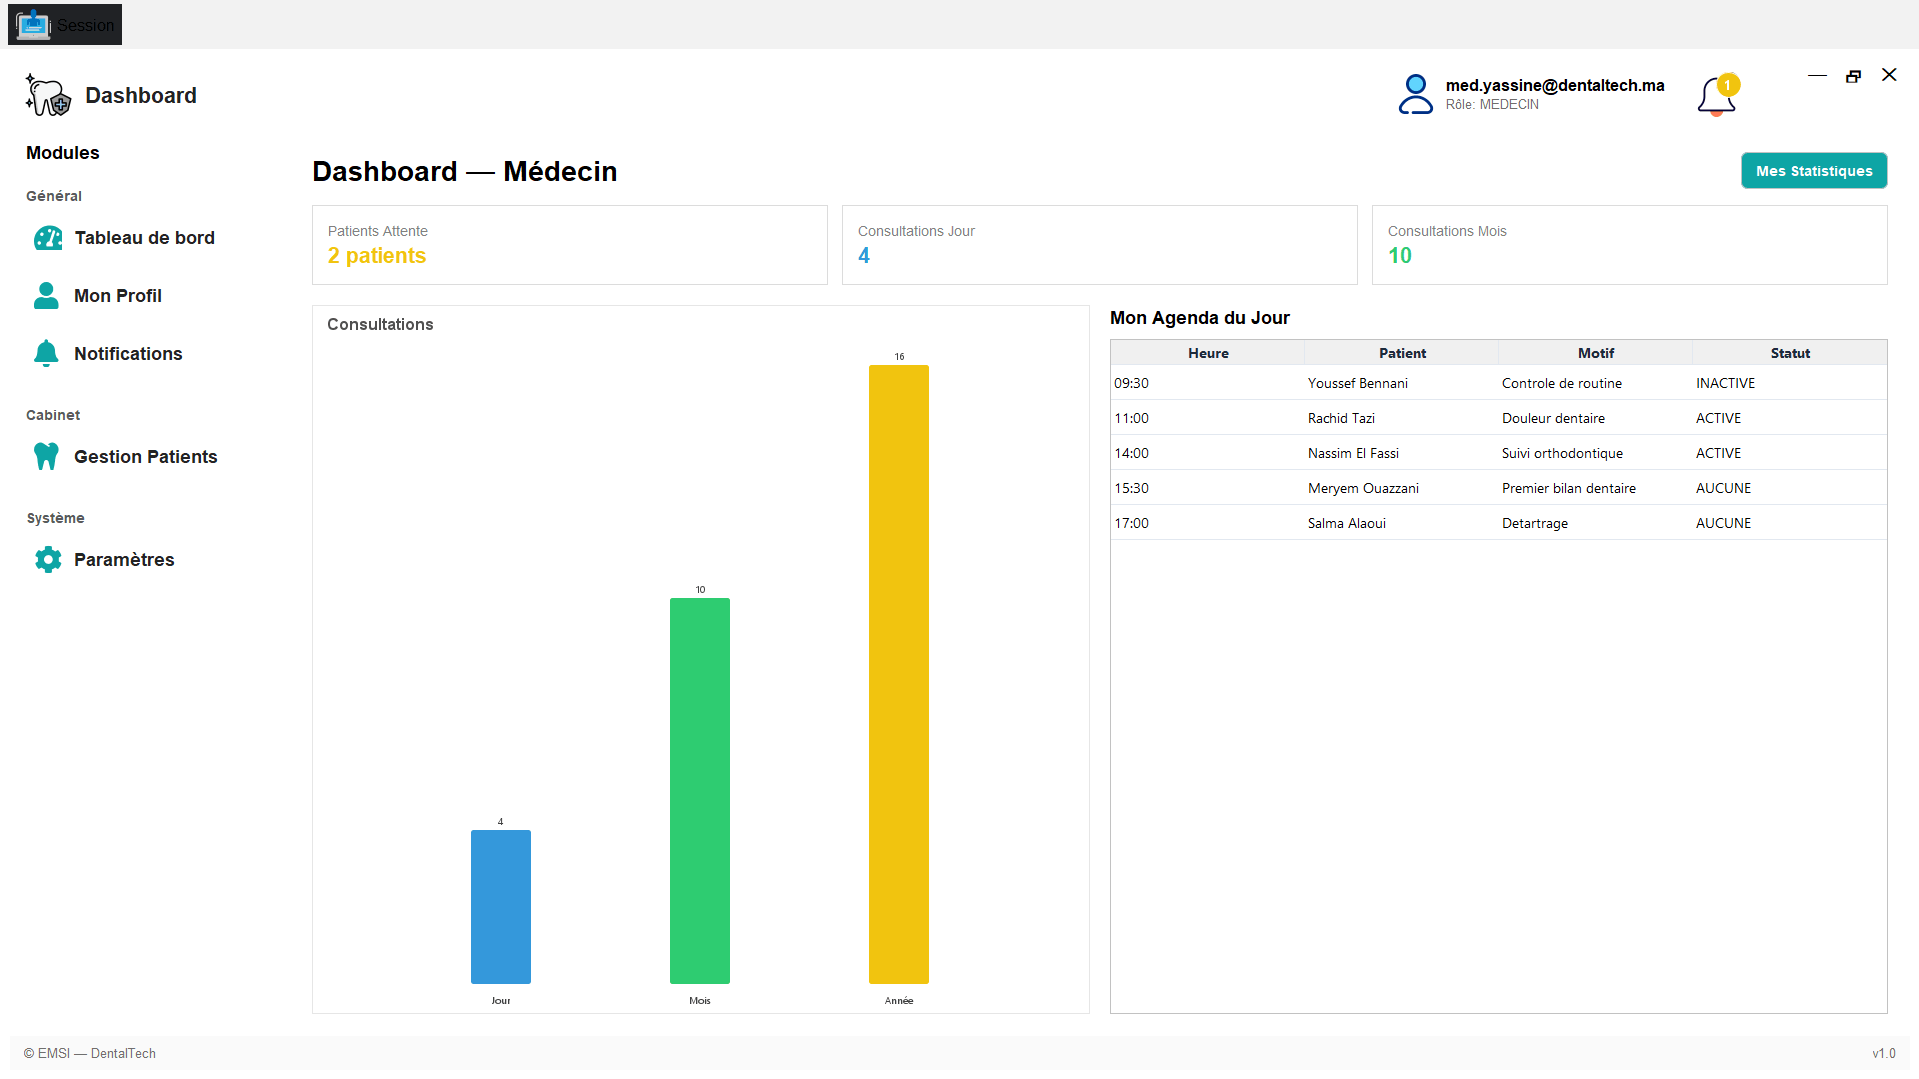Click the Detartrage motif cell
Image resolution: width=1919 pixels, height=1079 pixels.
pos(1596,523)
